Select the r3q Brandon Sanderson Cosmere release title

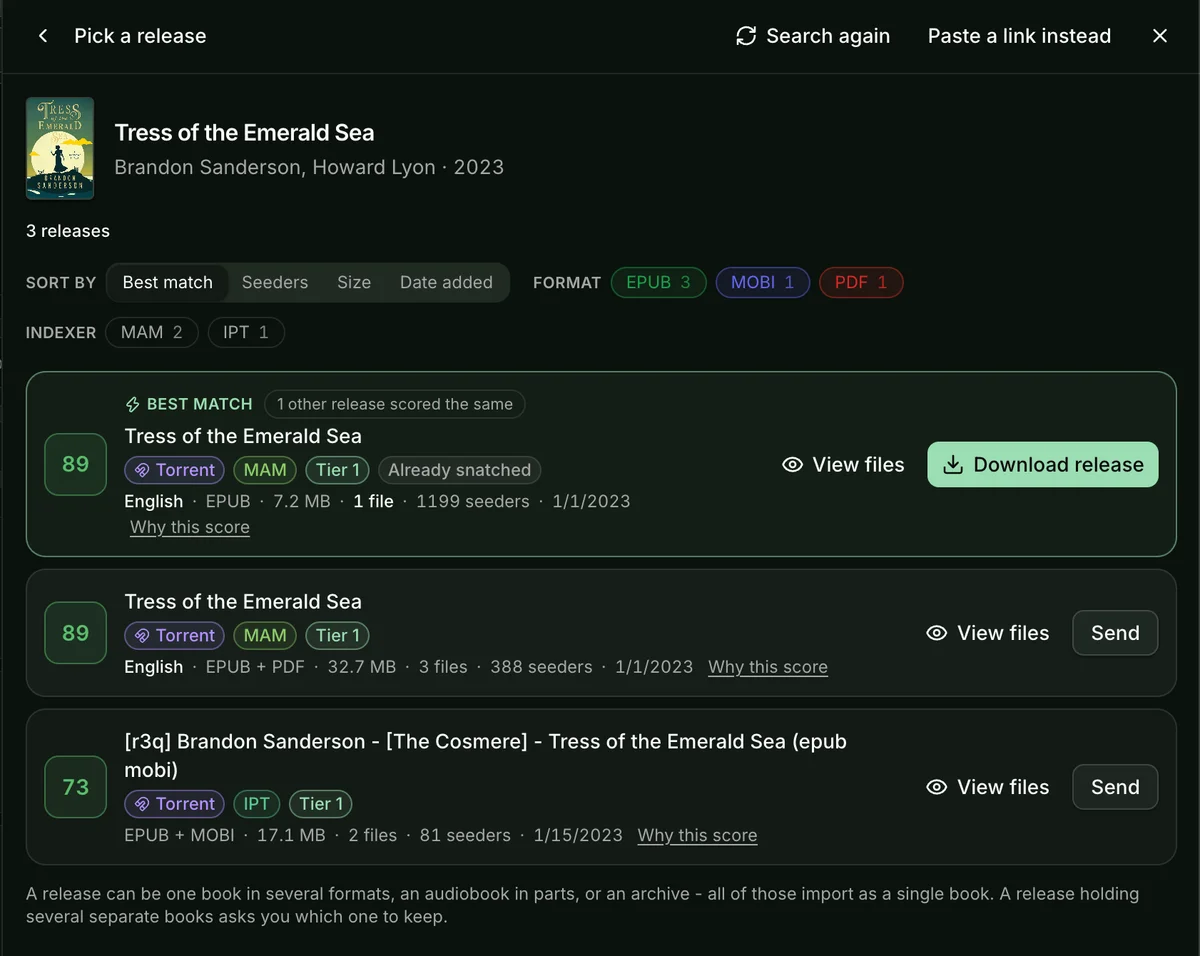pos(485,755)
